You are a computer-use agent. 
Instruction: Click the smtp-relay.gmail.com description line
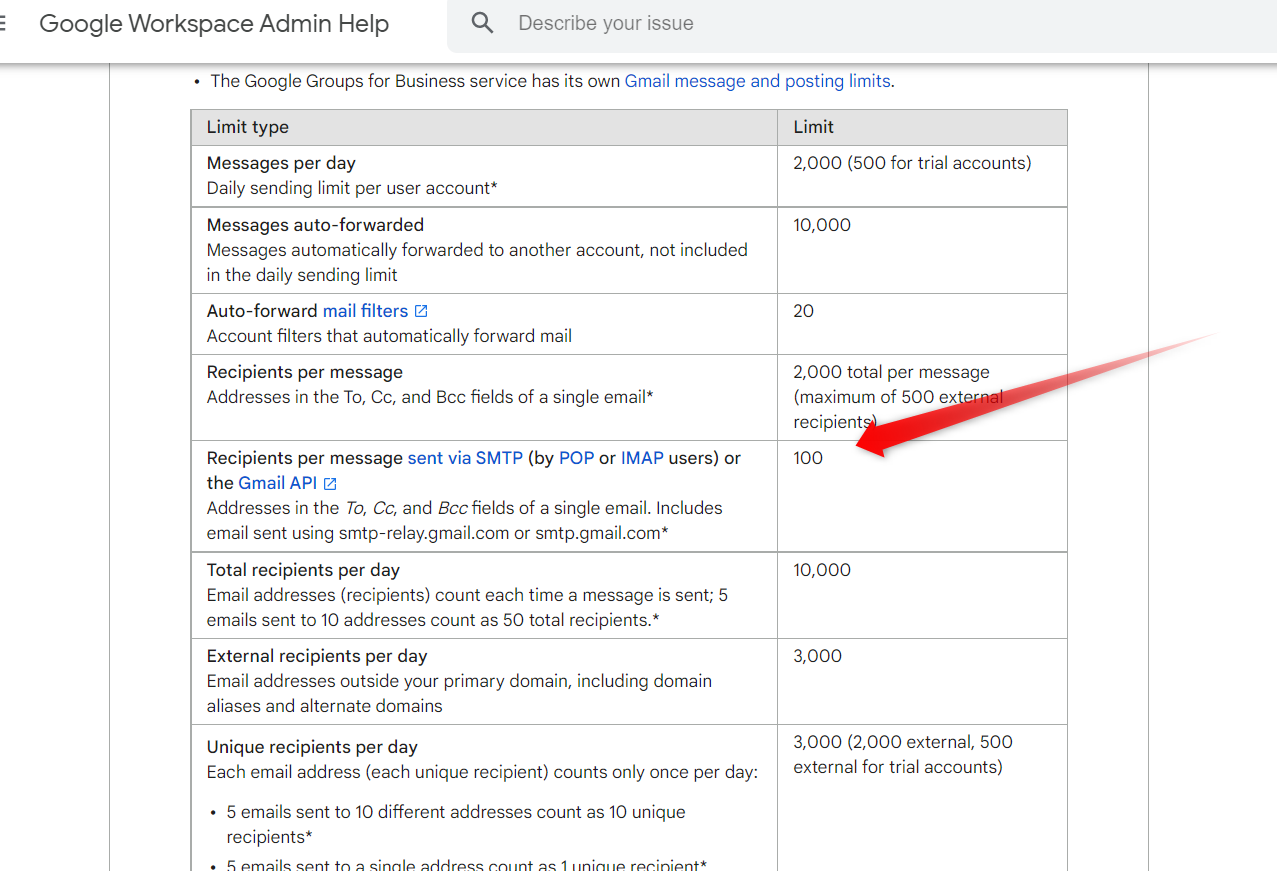(438, 533)
